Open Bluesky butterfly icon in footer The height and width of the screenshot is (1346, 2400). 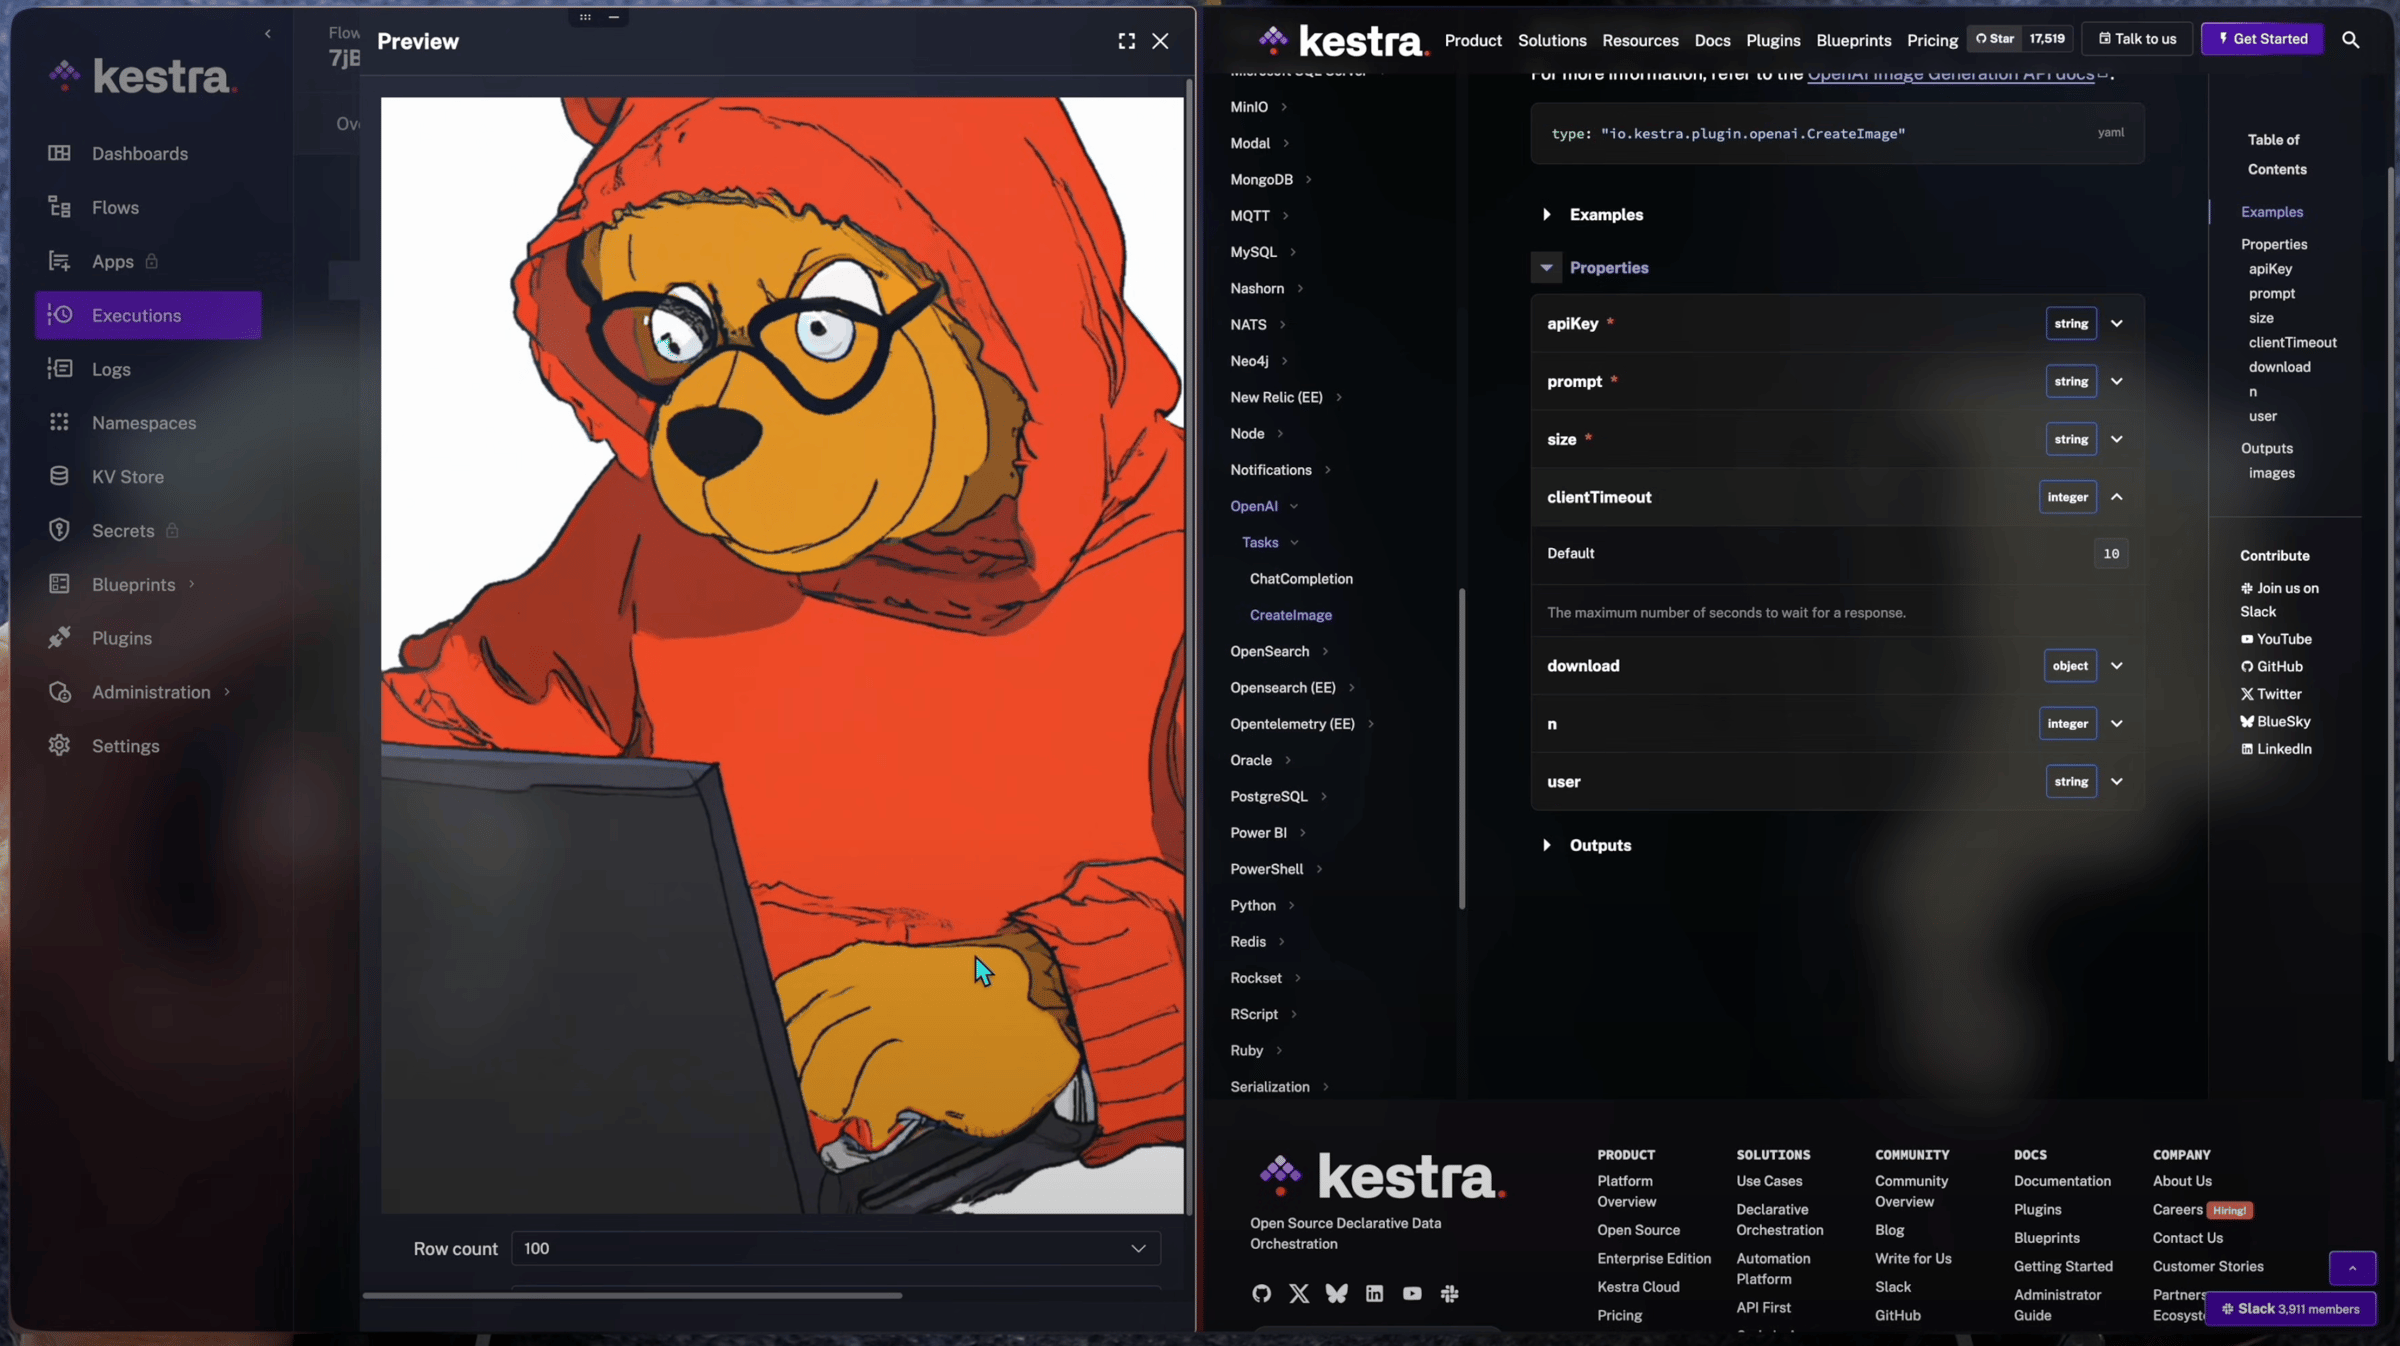1336,1294
